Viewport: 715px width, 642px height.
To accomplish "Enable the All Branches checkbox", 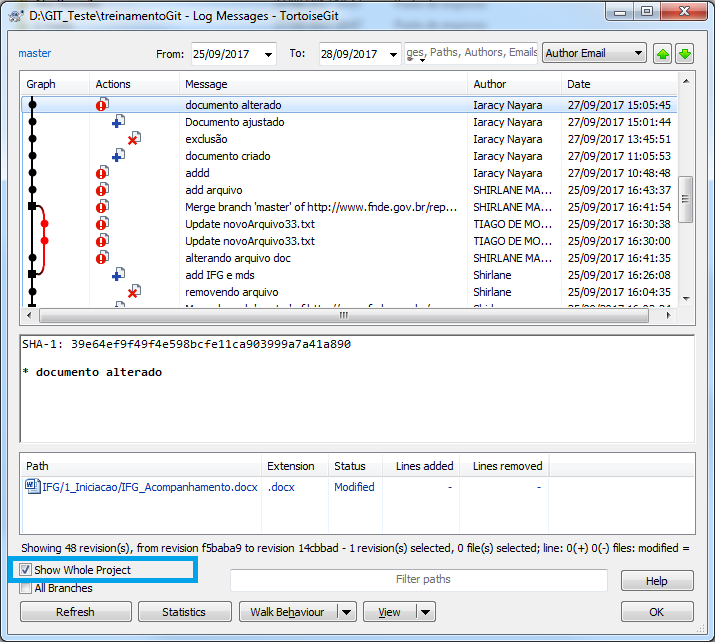I will click(26, 588).
